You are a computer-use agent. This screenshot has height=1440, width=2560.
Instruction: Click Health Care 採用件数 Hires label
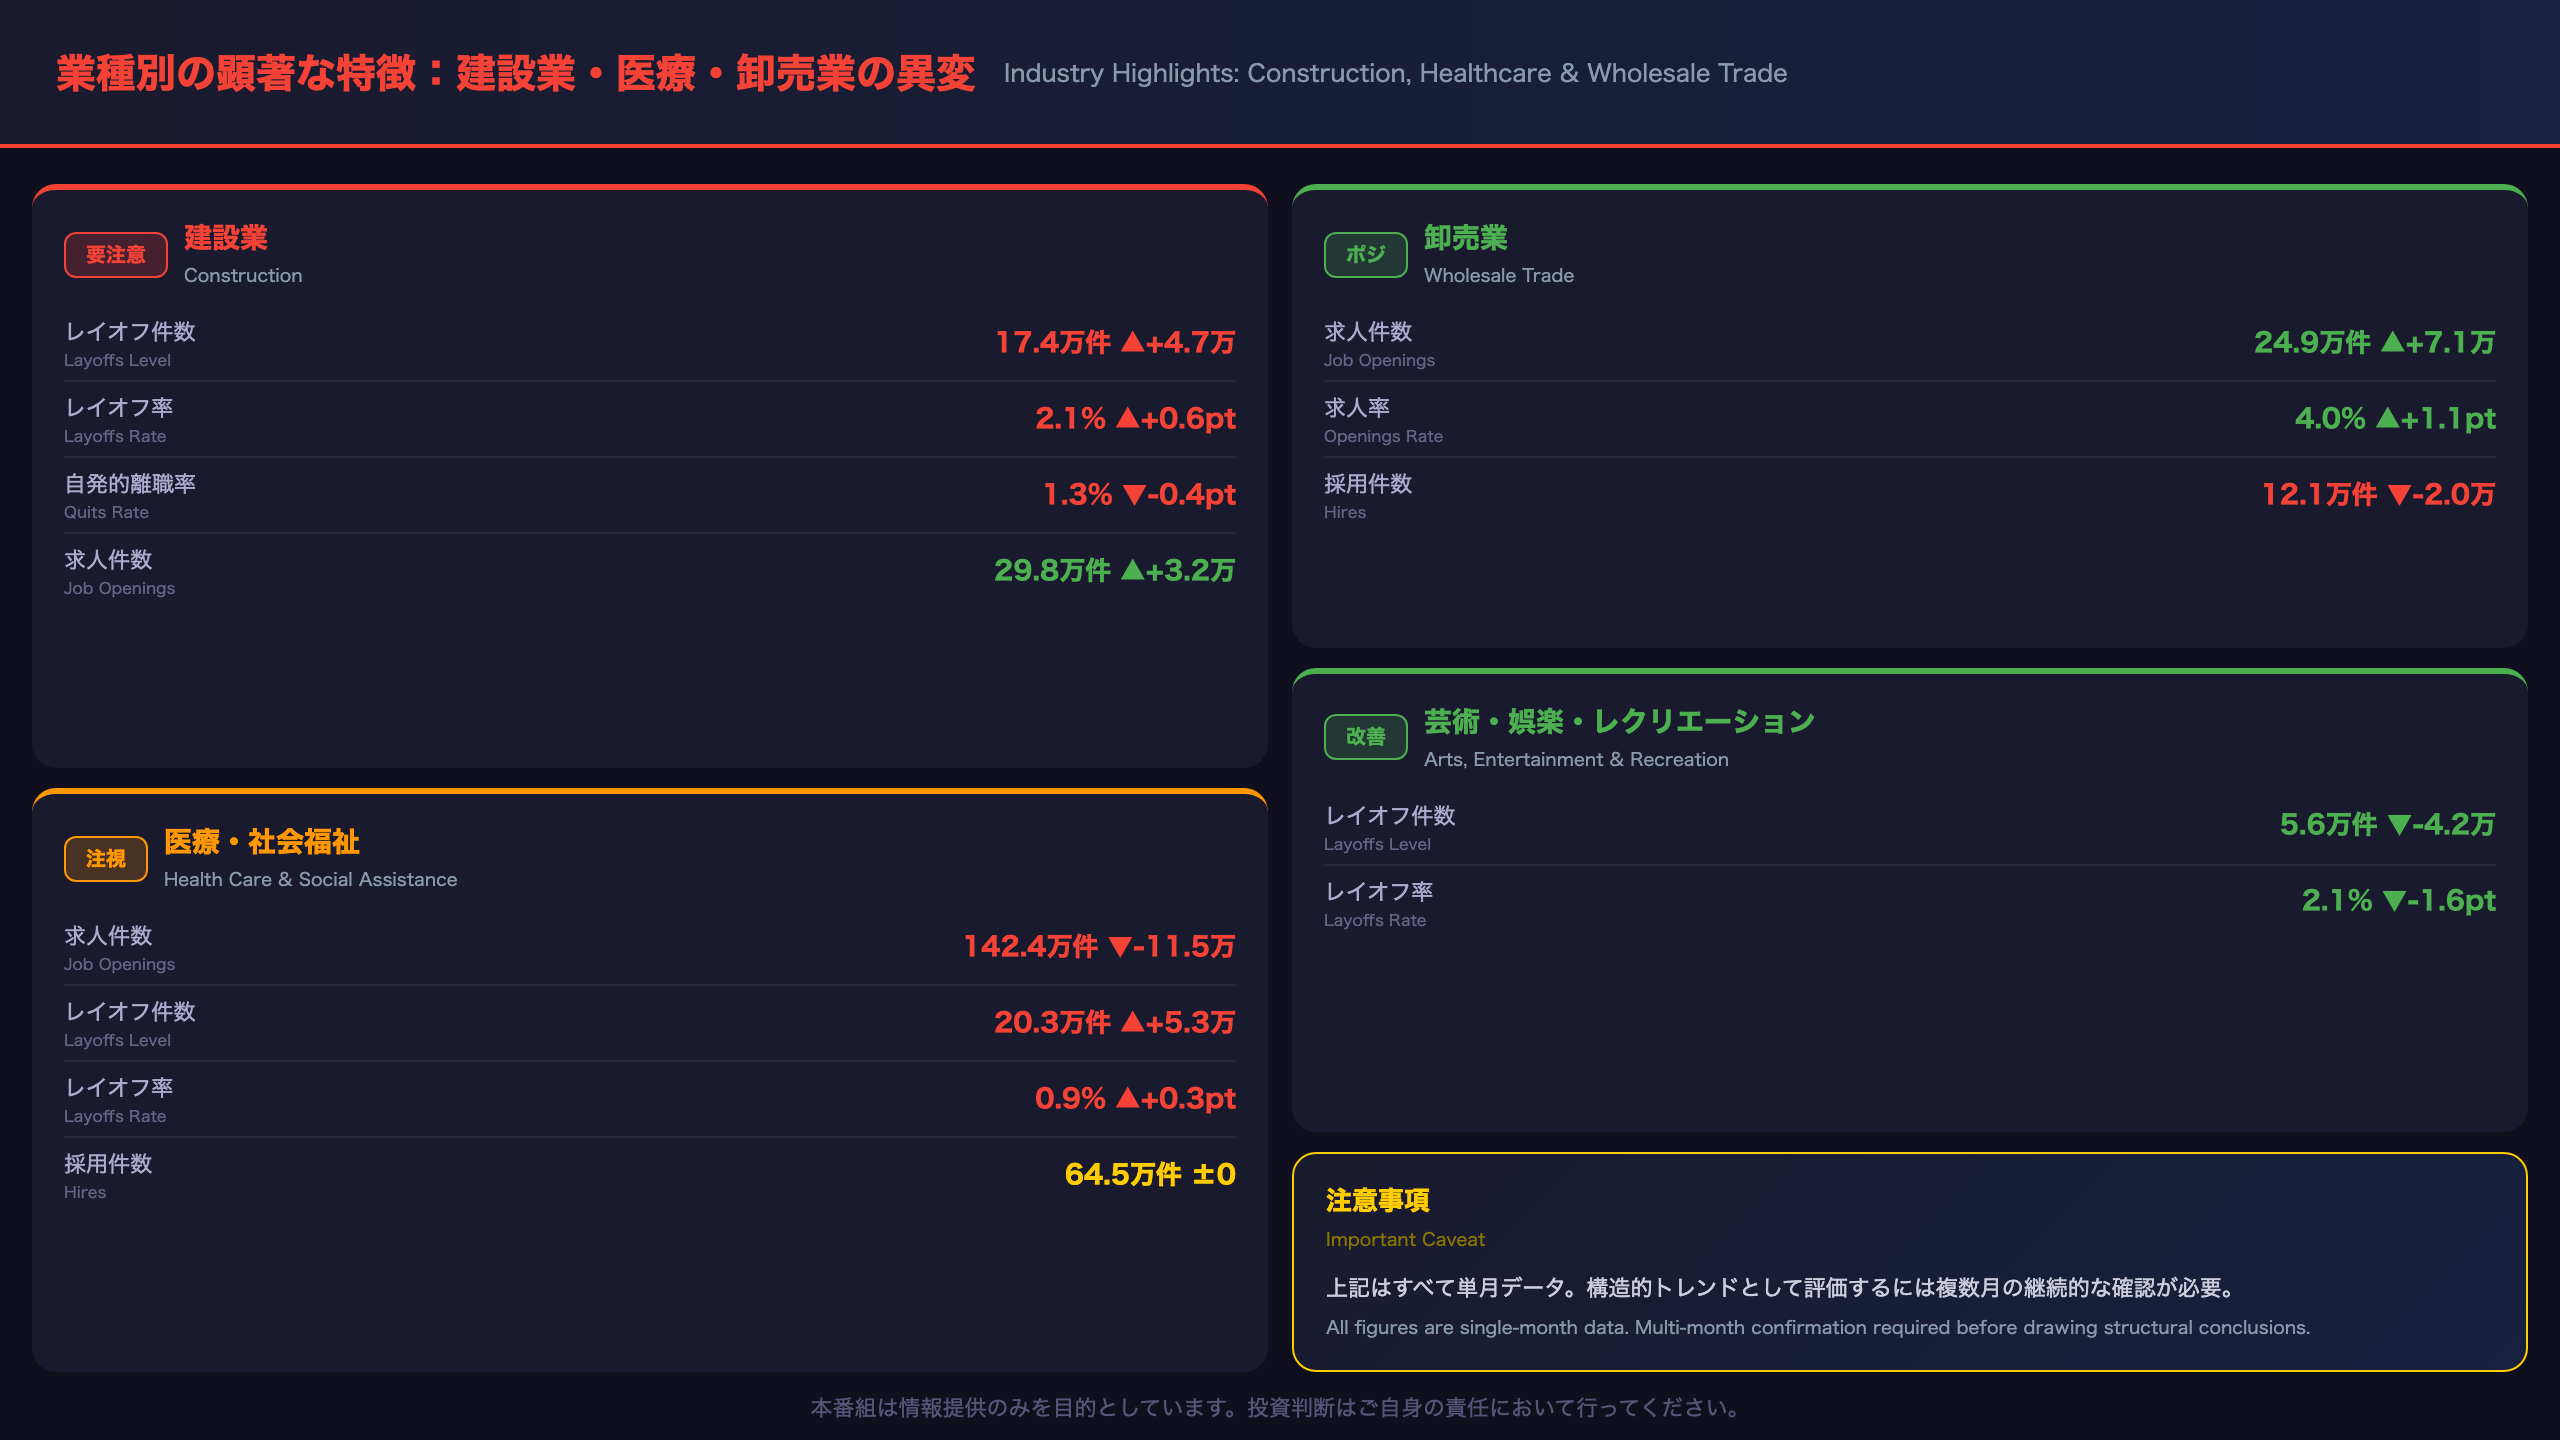coord(108,1176)
